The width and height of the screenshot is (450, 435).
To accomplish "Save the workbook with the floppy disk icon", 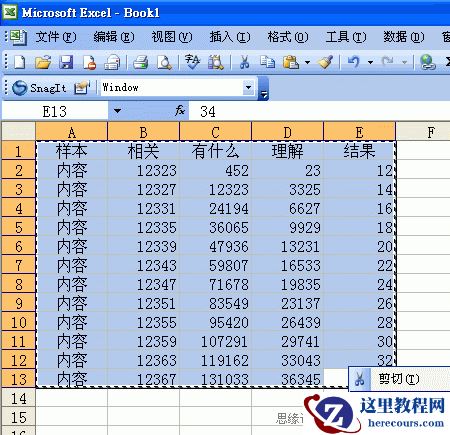I will pos(66,62).
